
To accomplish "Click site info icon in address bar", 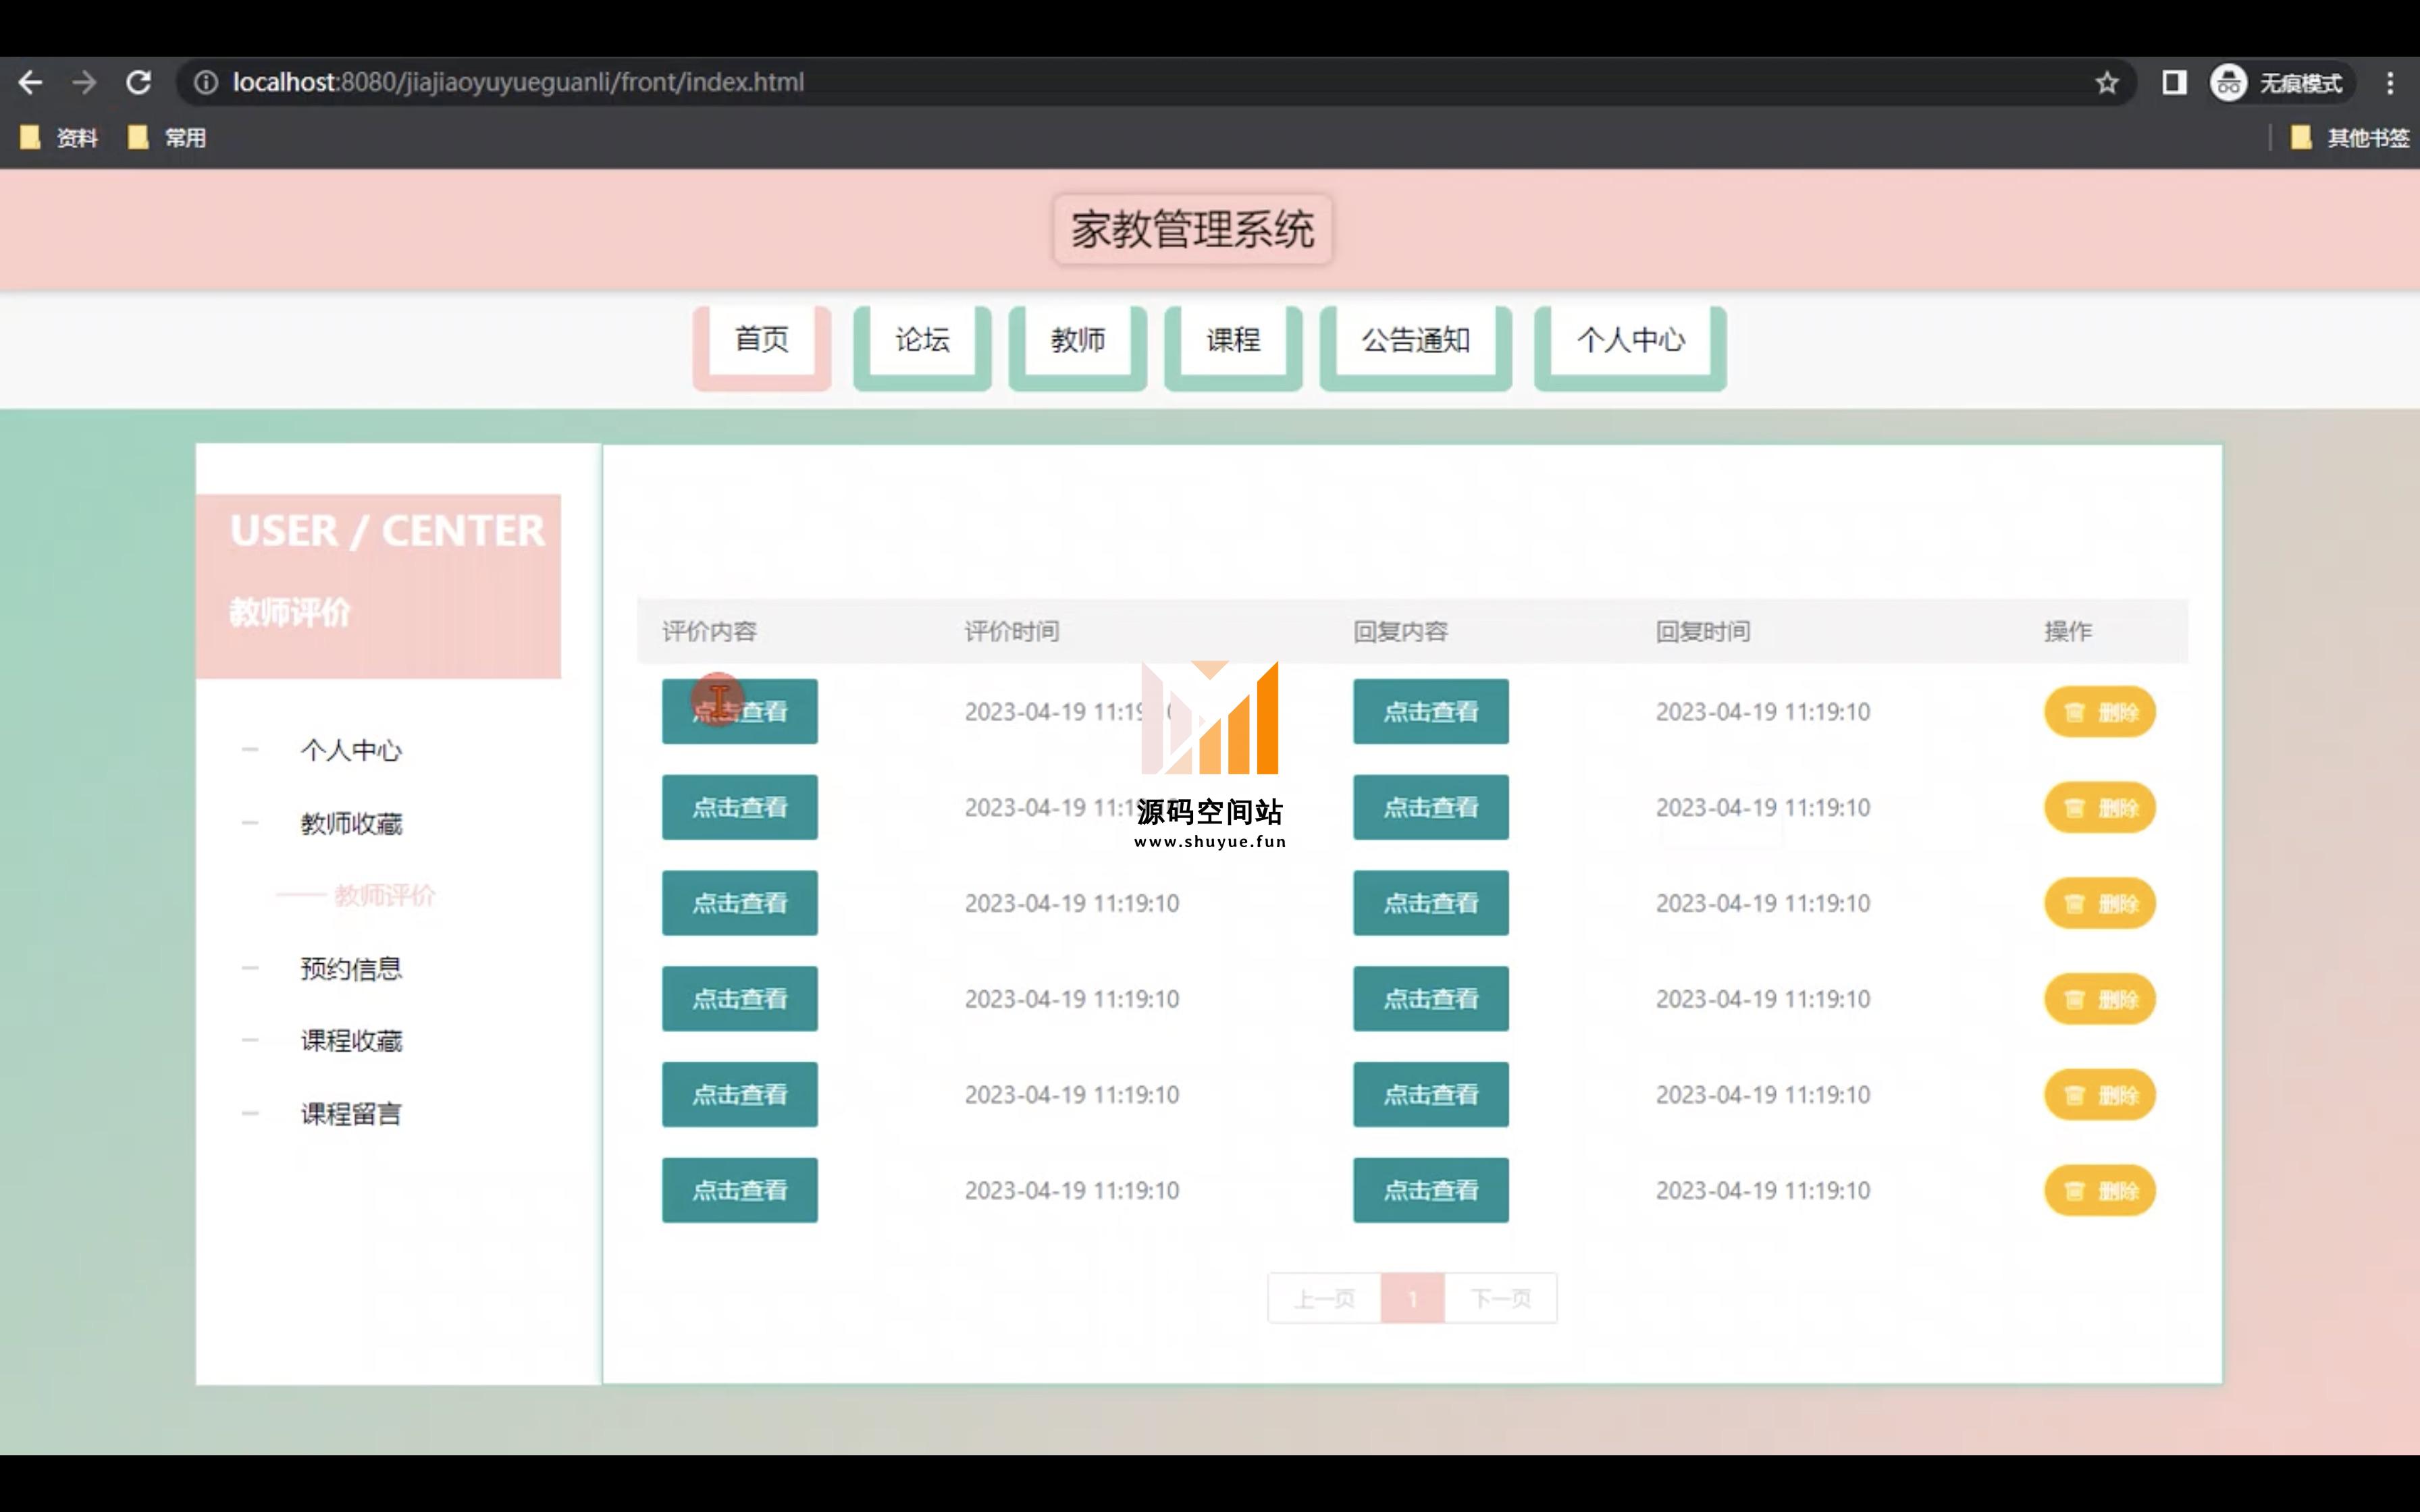I will [x=205, y=82].
